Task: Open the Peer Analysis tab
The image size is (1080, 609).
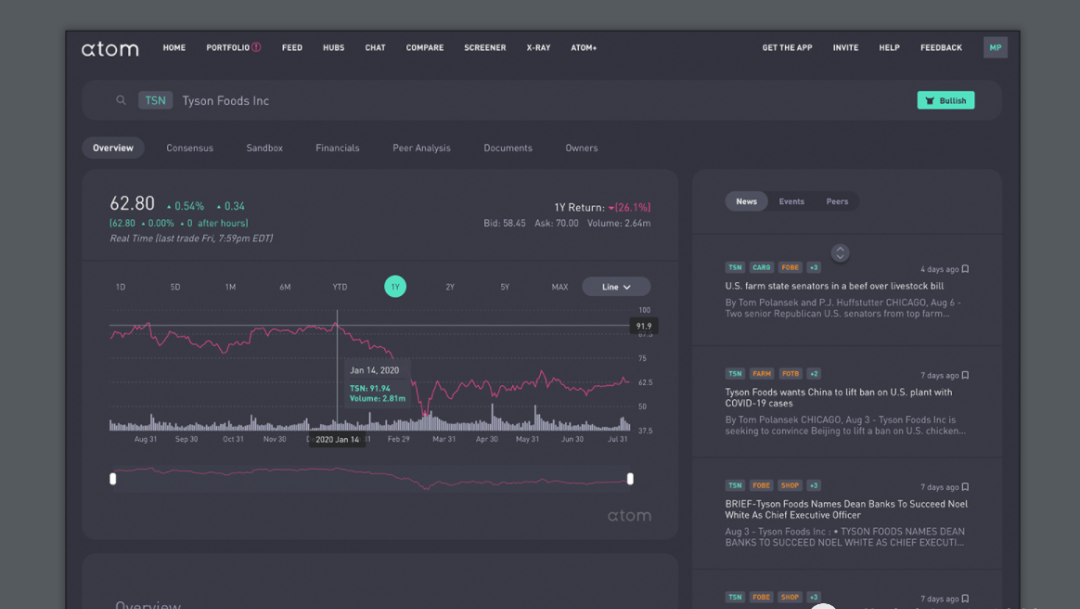Action: coord(422,148)
